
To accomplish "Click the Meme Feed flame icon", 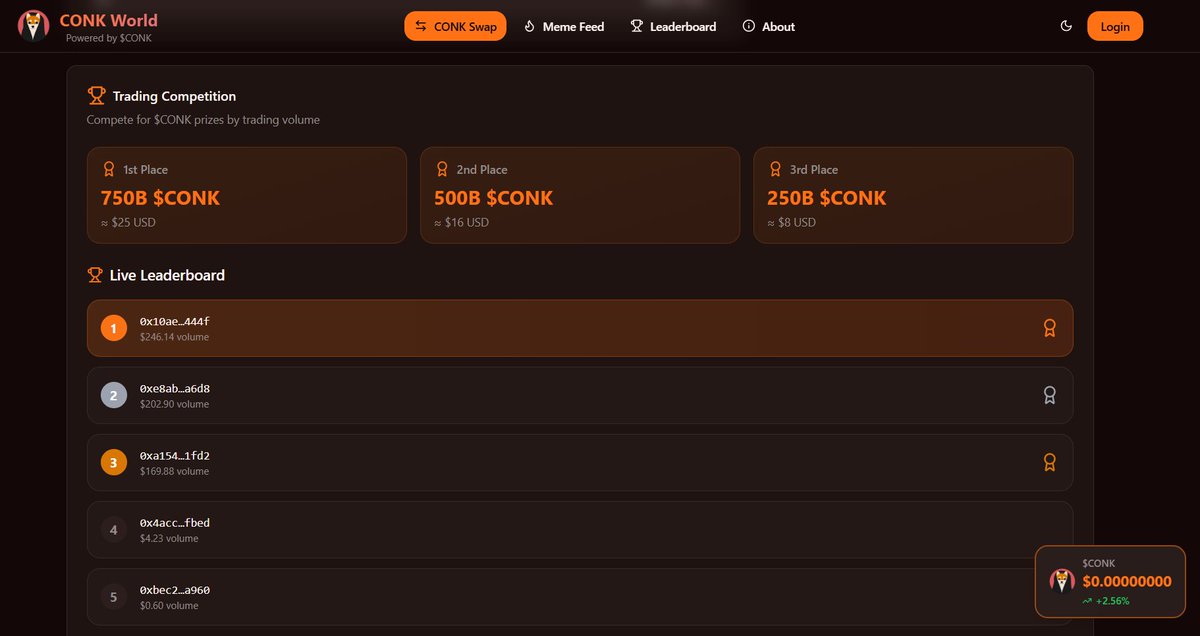I will (530, 26).
